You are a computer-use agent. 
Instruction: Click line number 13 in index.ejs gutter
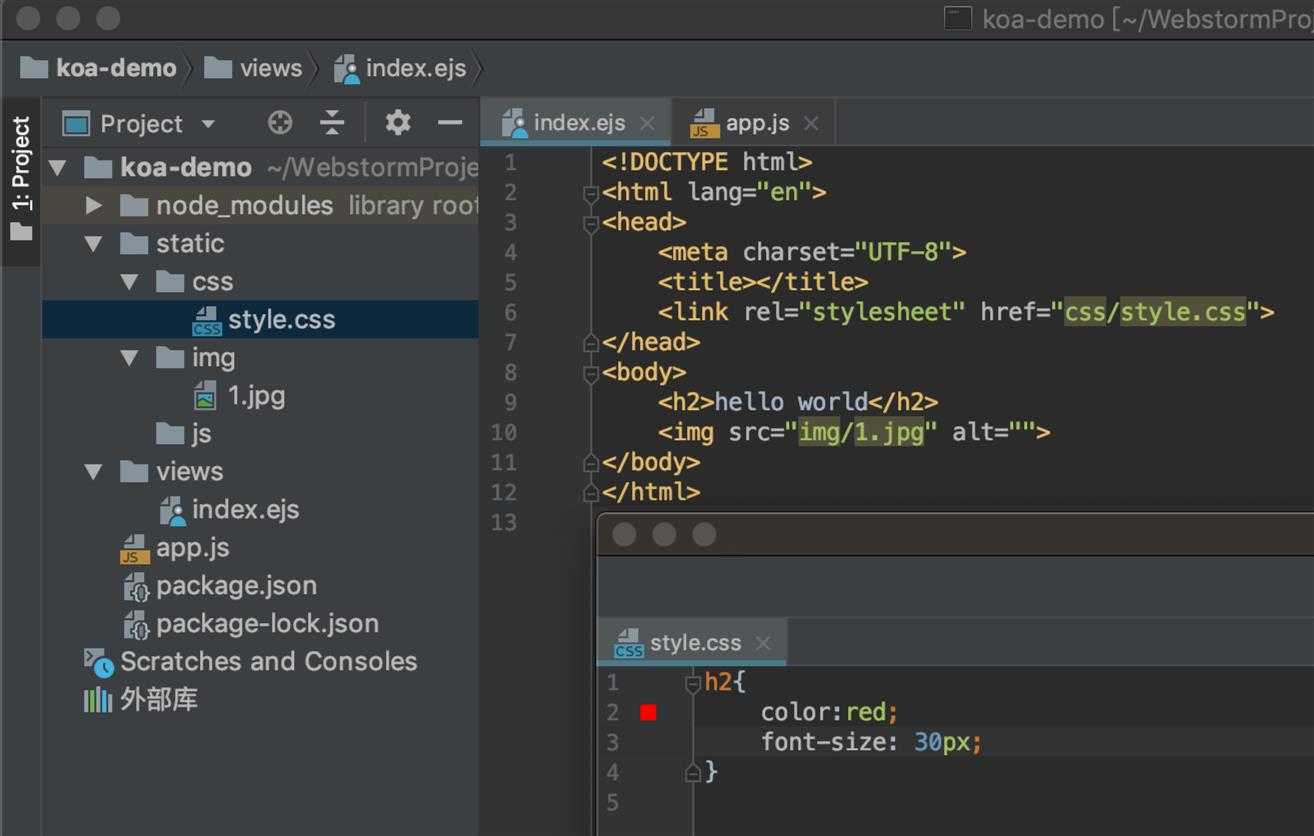point(504,522)
